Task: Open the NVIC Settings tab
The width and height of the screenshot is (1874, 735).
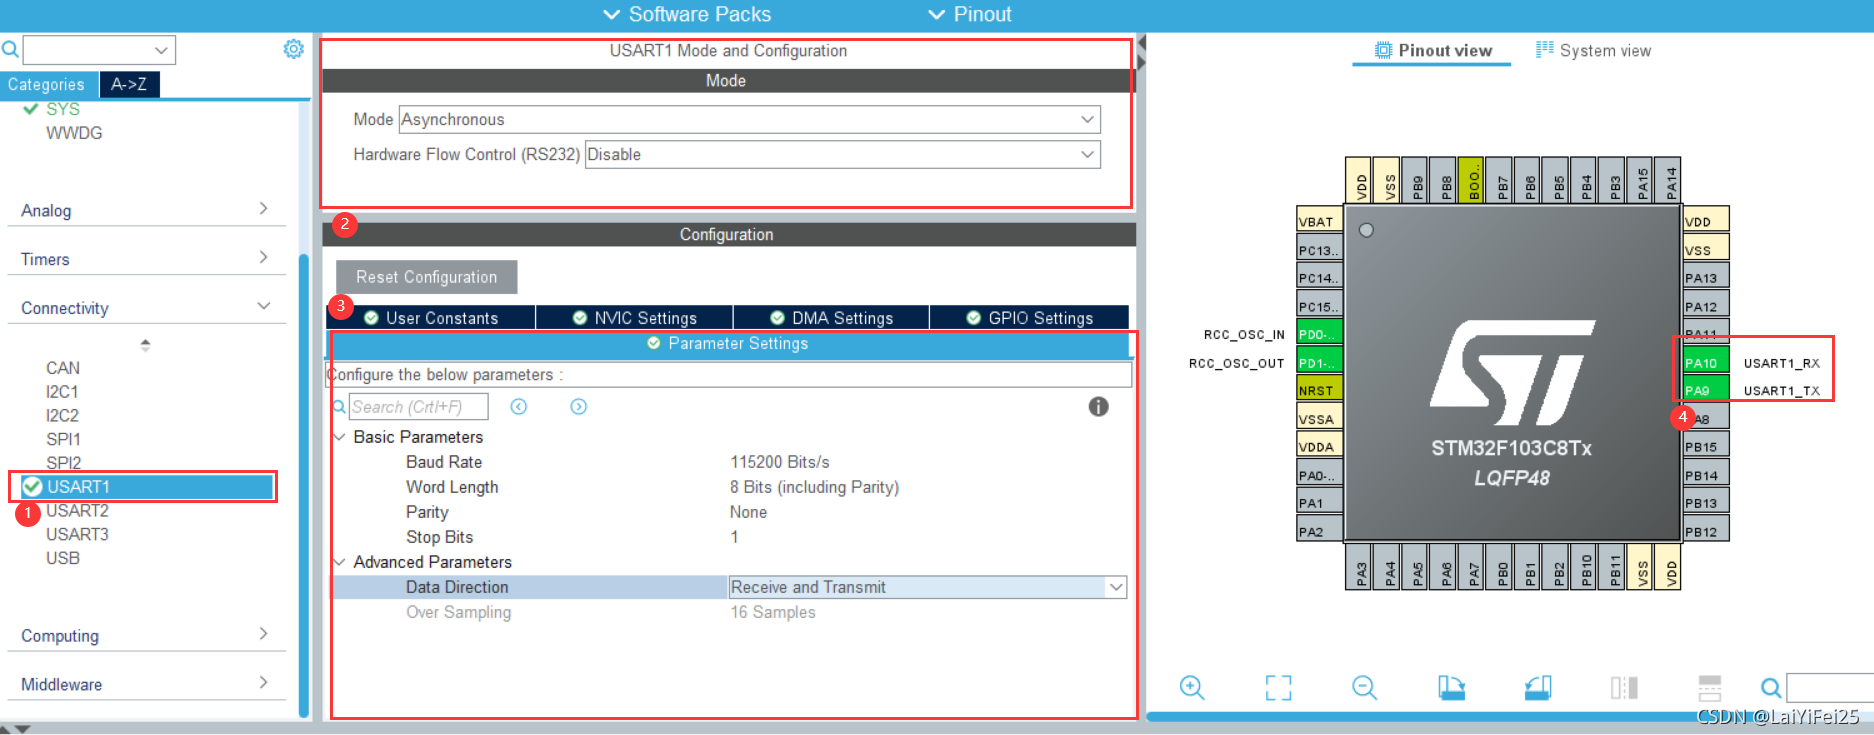Action: pos(634,317)
